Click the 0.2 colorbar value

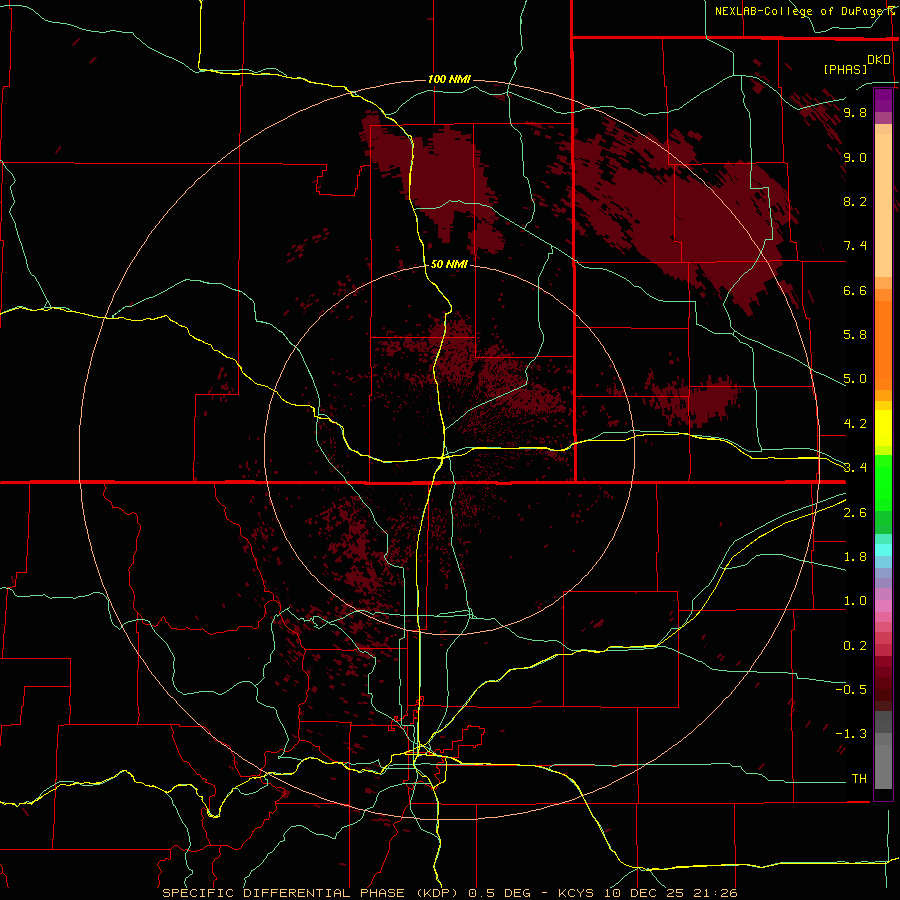[855, 646]
